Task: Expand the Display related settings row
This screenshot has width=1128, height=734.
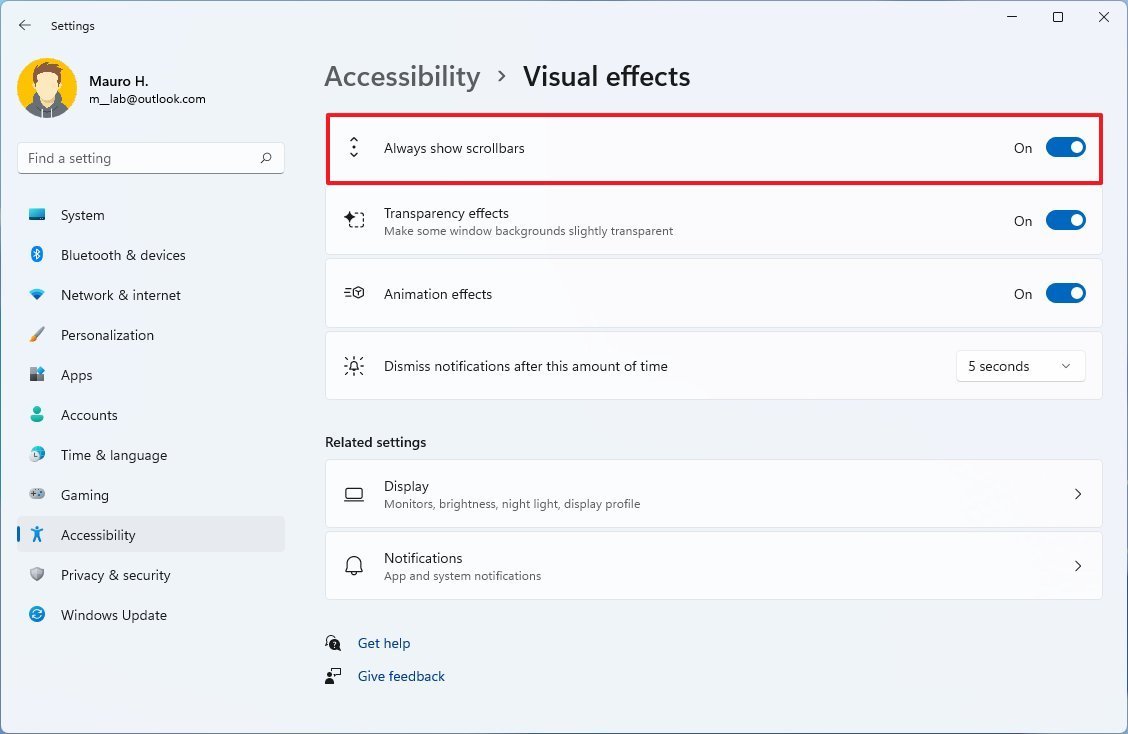Action: click(x=713, y=493)
